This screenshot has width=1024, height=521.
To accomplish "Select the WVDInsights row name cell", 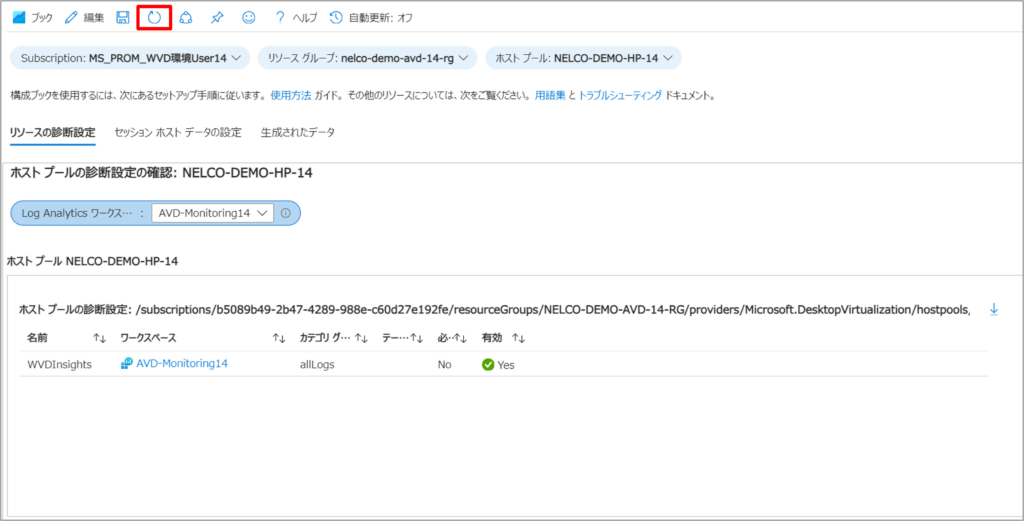I will point(59,364).
